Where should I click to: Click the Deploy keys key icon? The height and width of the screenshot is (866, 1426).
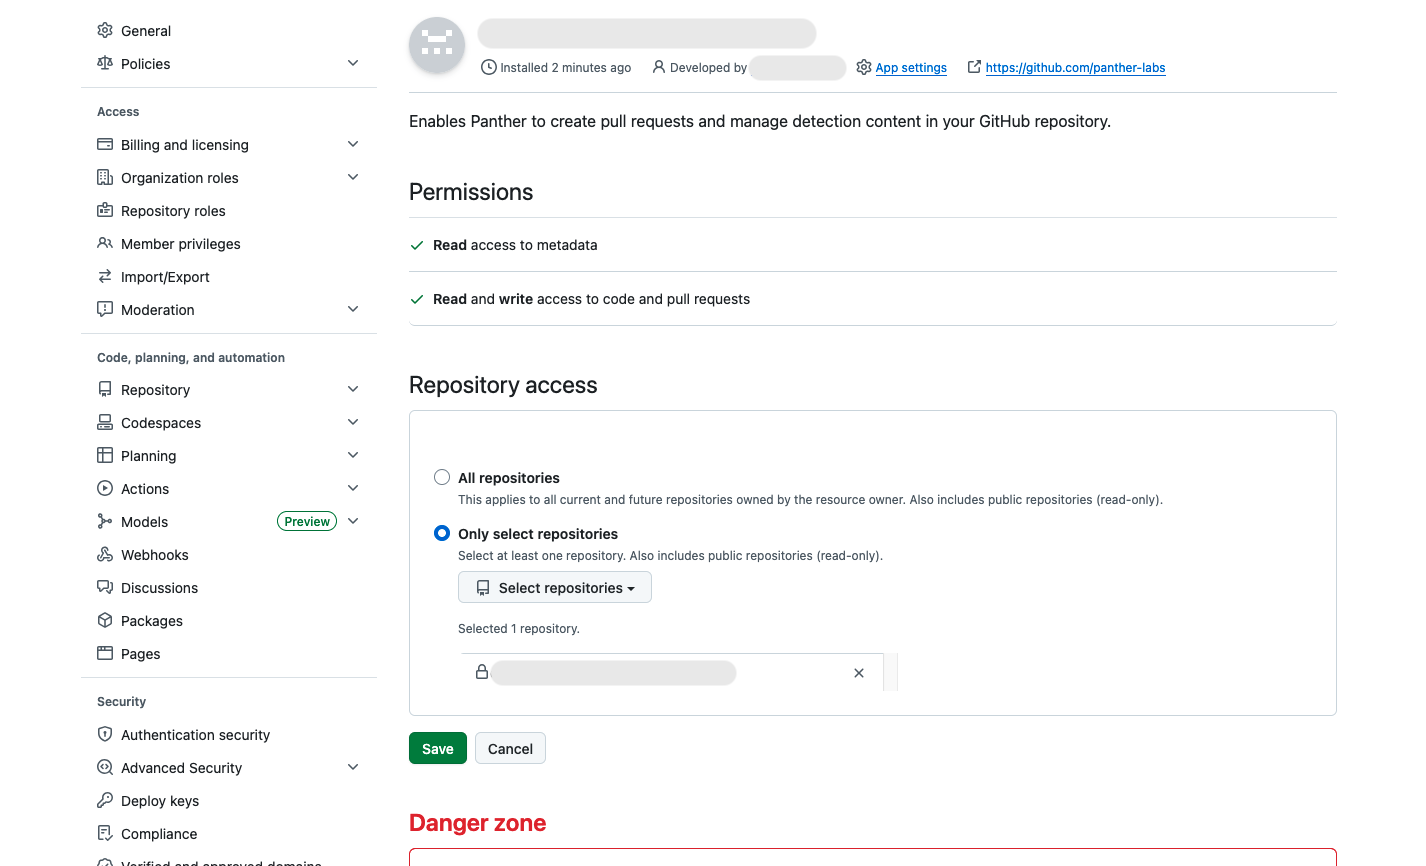[x=105, y=801]
